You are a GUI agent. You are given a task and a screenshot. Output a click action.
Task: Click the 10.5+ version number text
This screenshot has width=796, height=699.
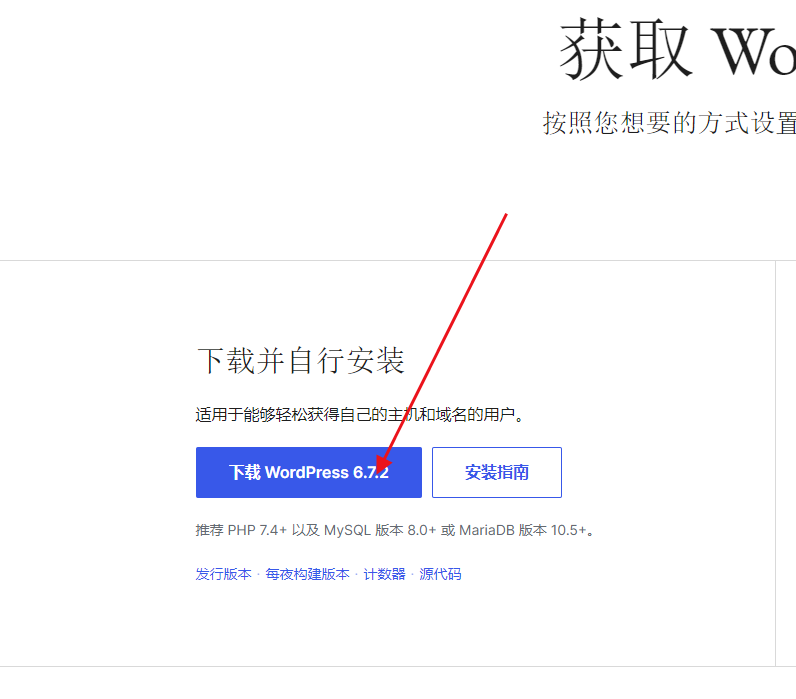click(x=569, y=530)
